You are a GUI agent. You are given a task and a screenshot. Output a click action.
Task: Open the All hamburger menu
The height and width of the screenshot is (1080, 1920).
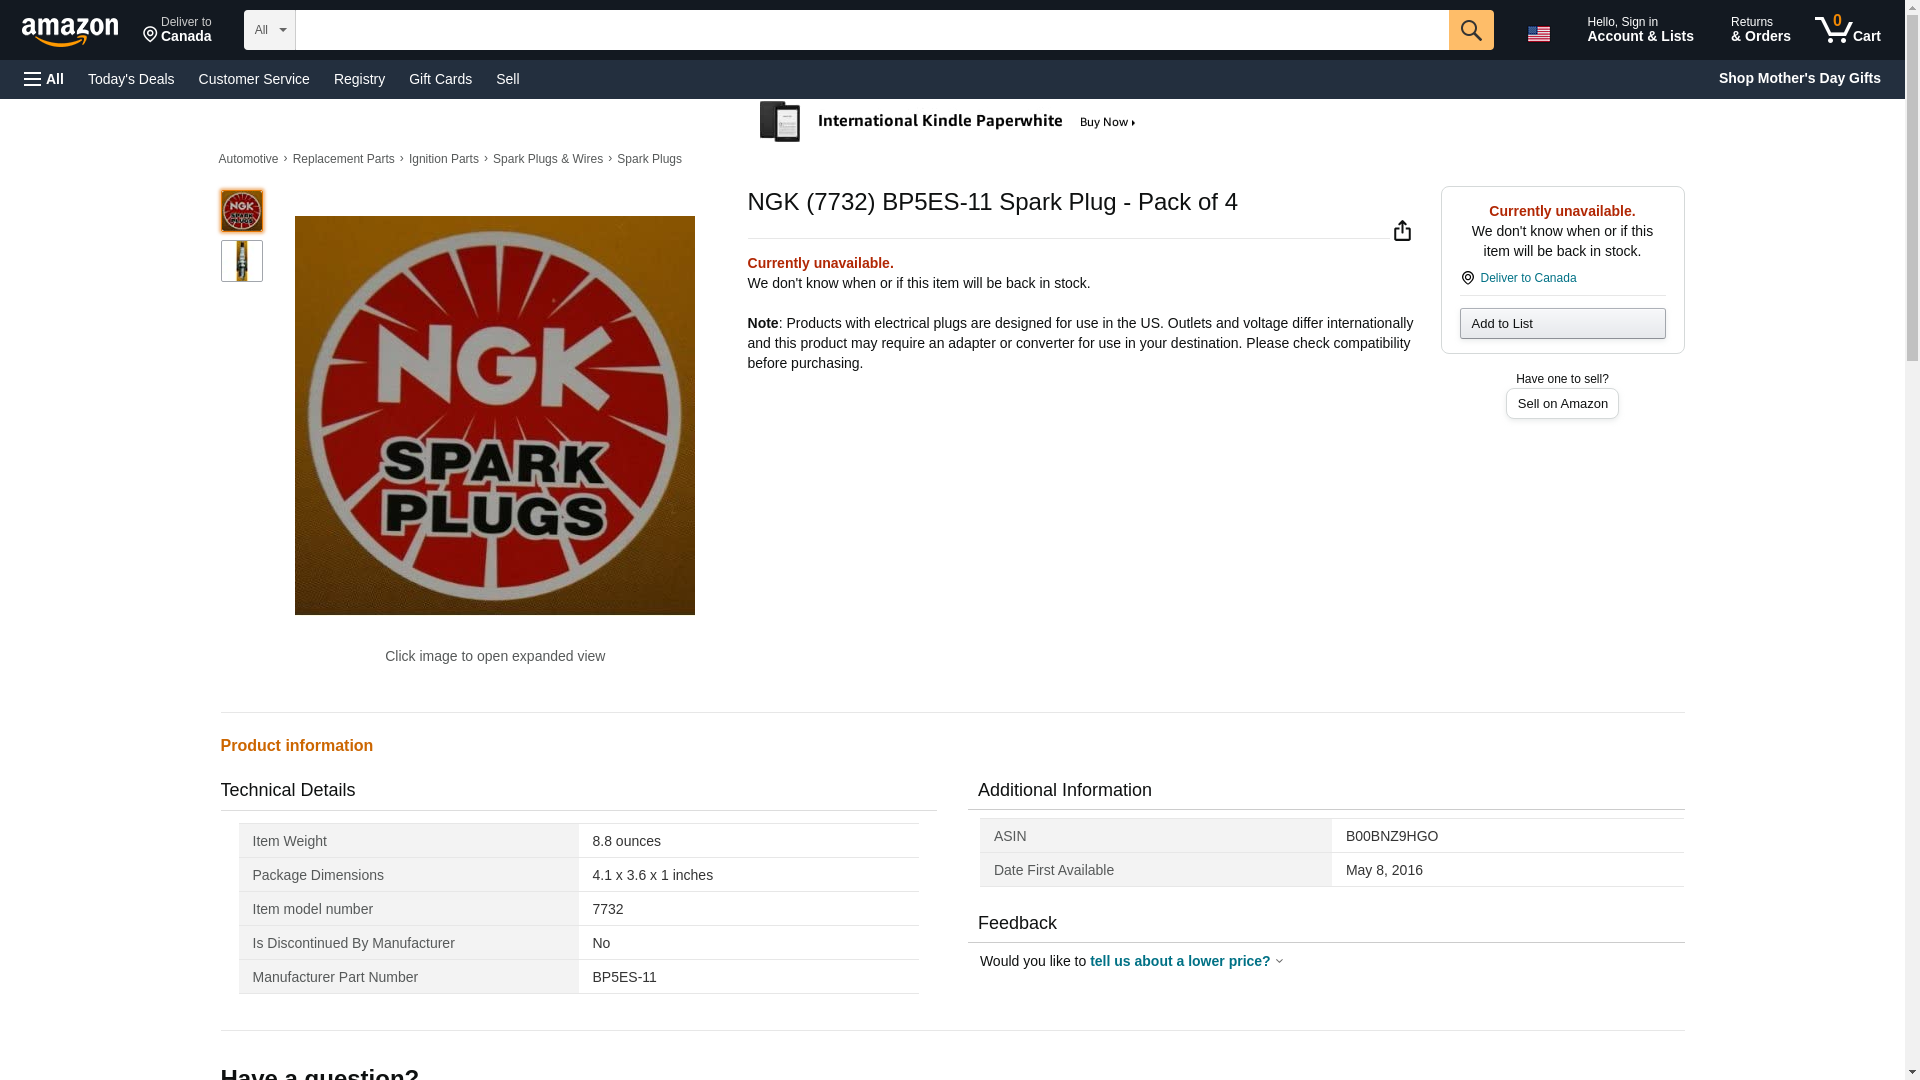coord(44,79)
